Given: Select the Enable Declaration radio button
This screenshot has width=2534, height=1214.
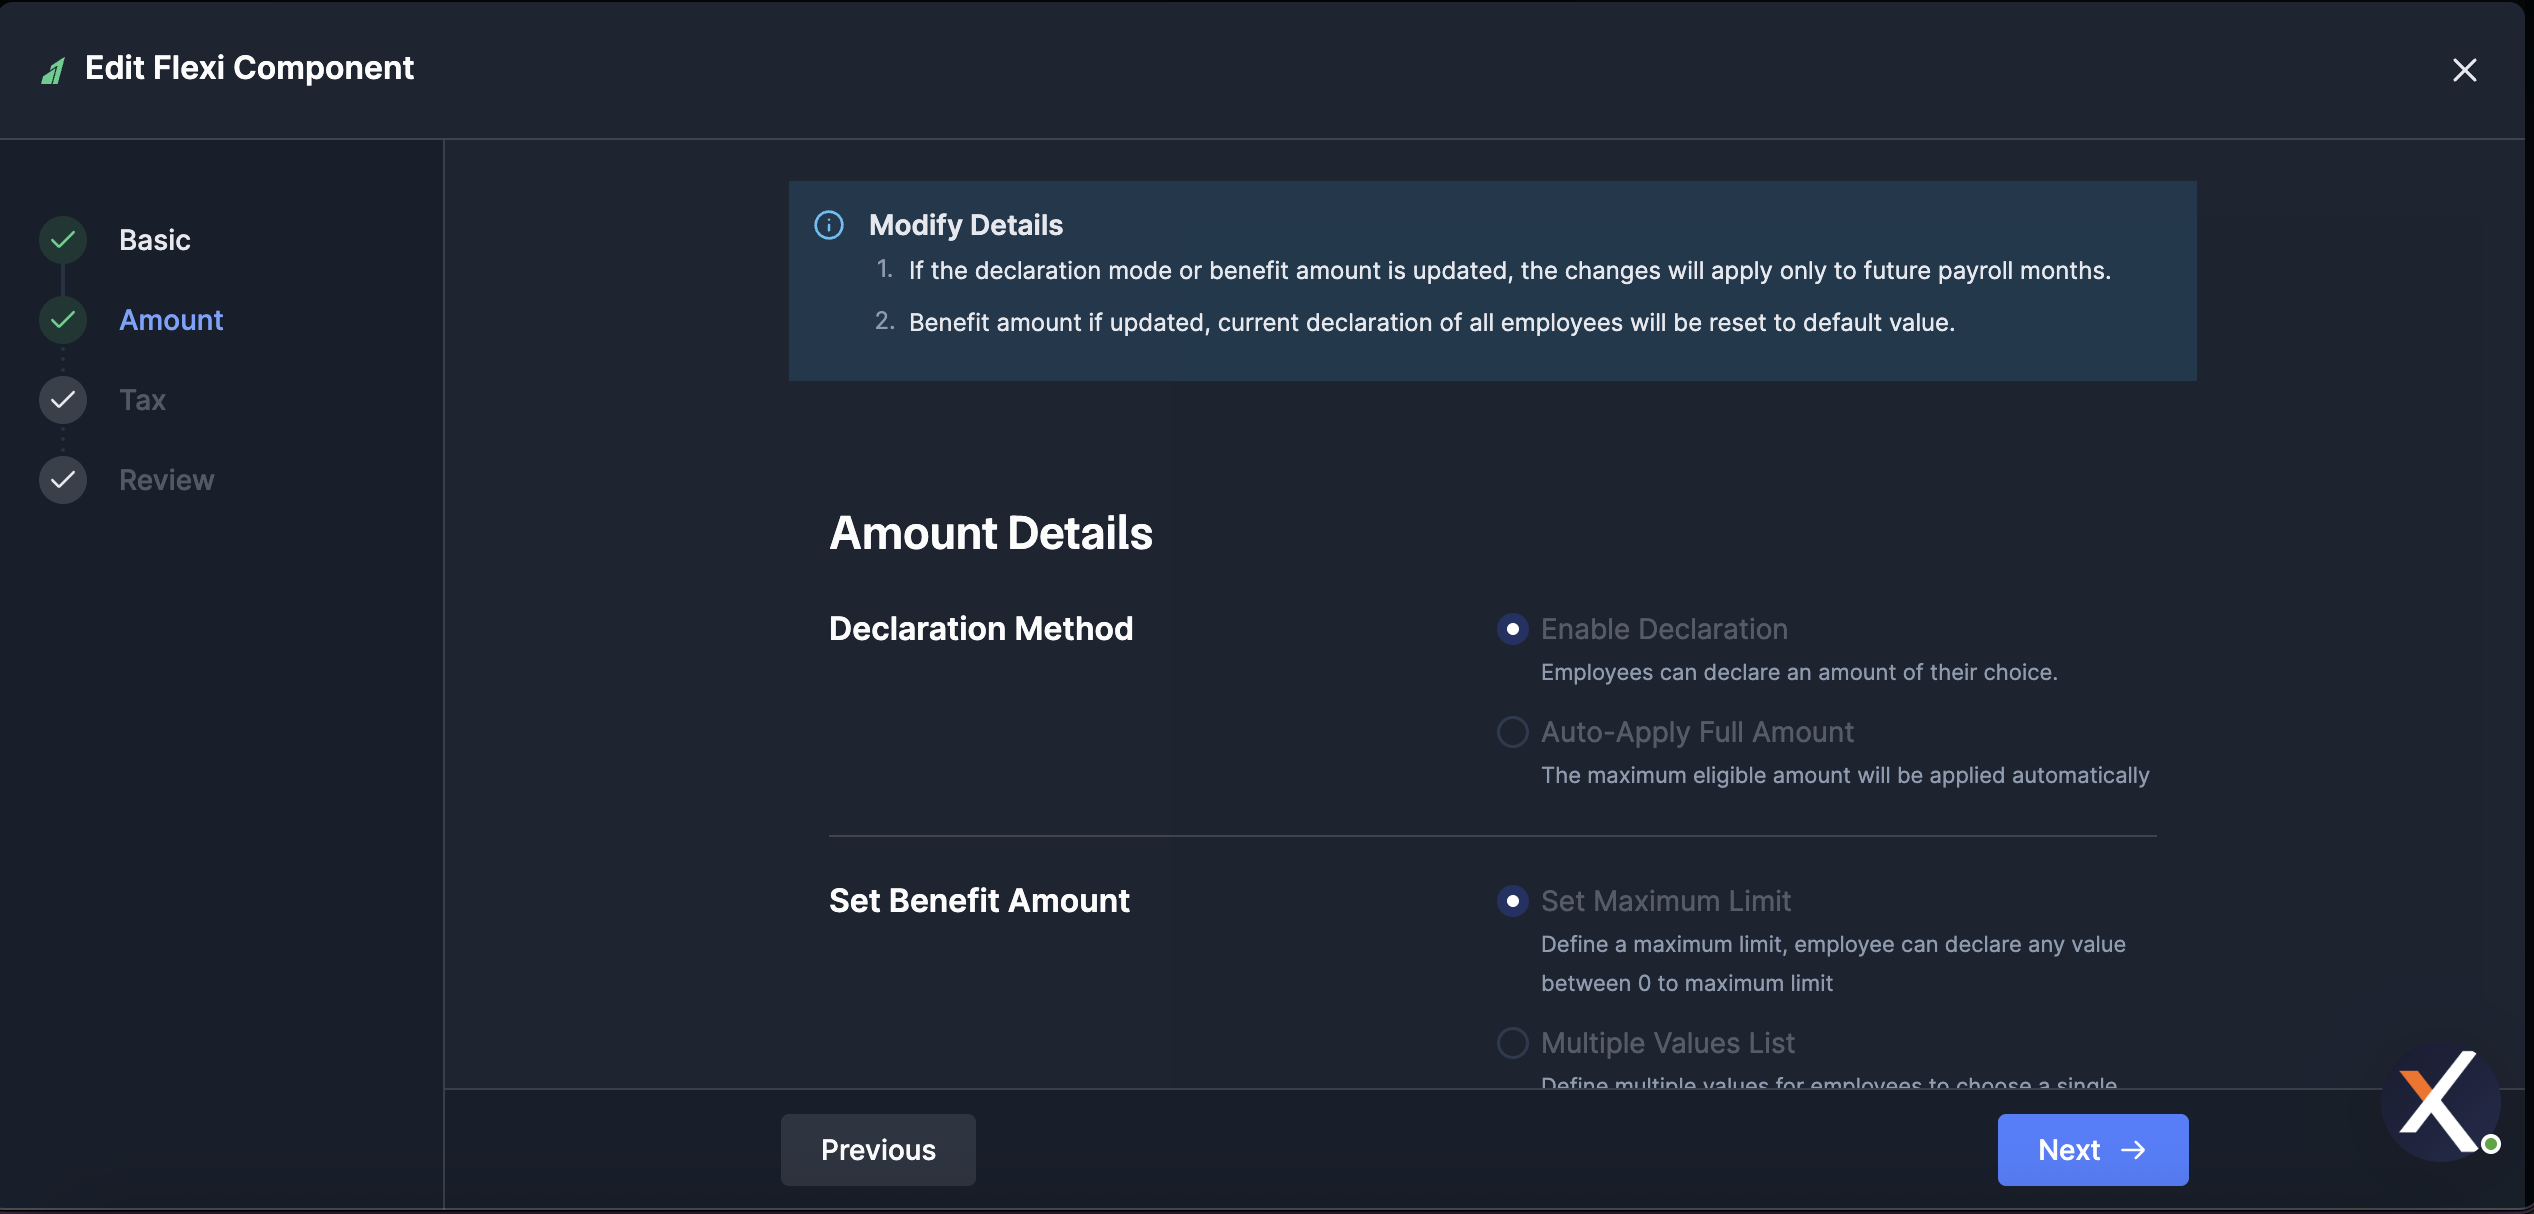Looking at the screenshot, I should point(1512,629).
